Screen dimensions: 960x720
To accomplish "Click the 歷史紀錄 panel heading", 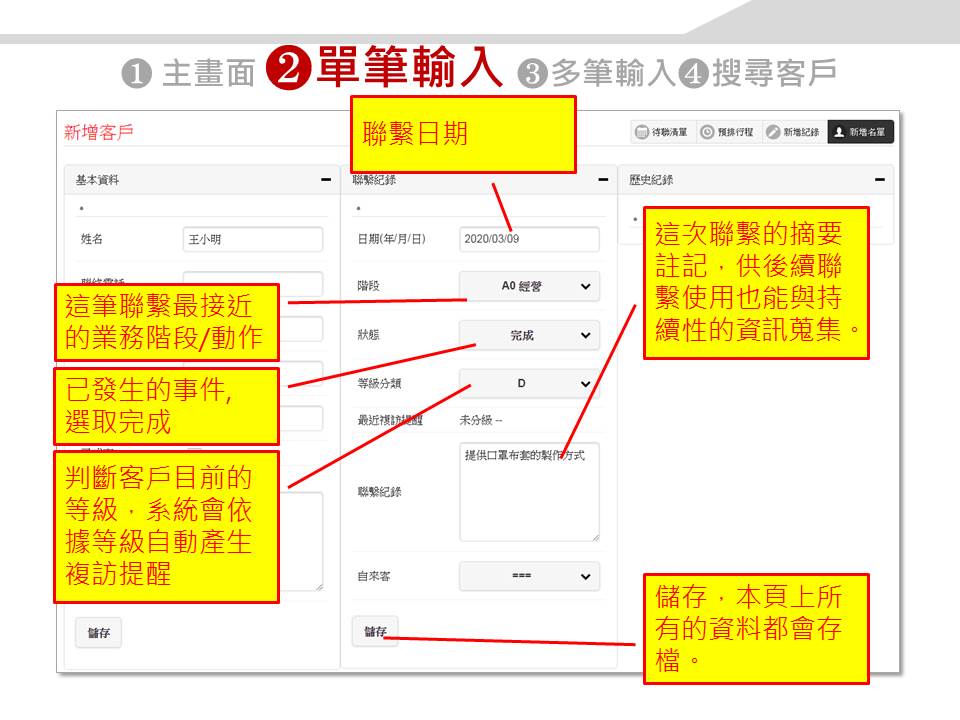I will click(x=651, y=180).
